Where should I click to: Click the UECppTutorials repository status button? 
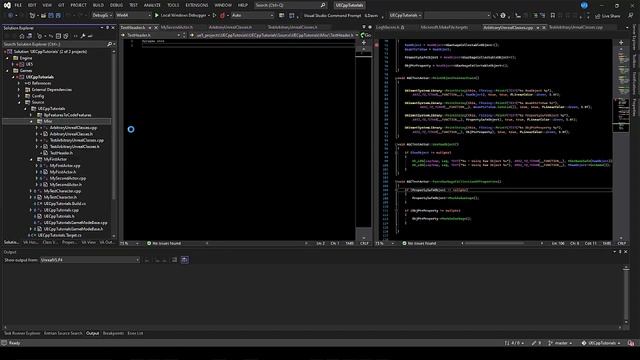pyautogui.click(x=600, y=343)
